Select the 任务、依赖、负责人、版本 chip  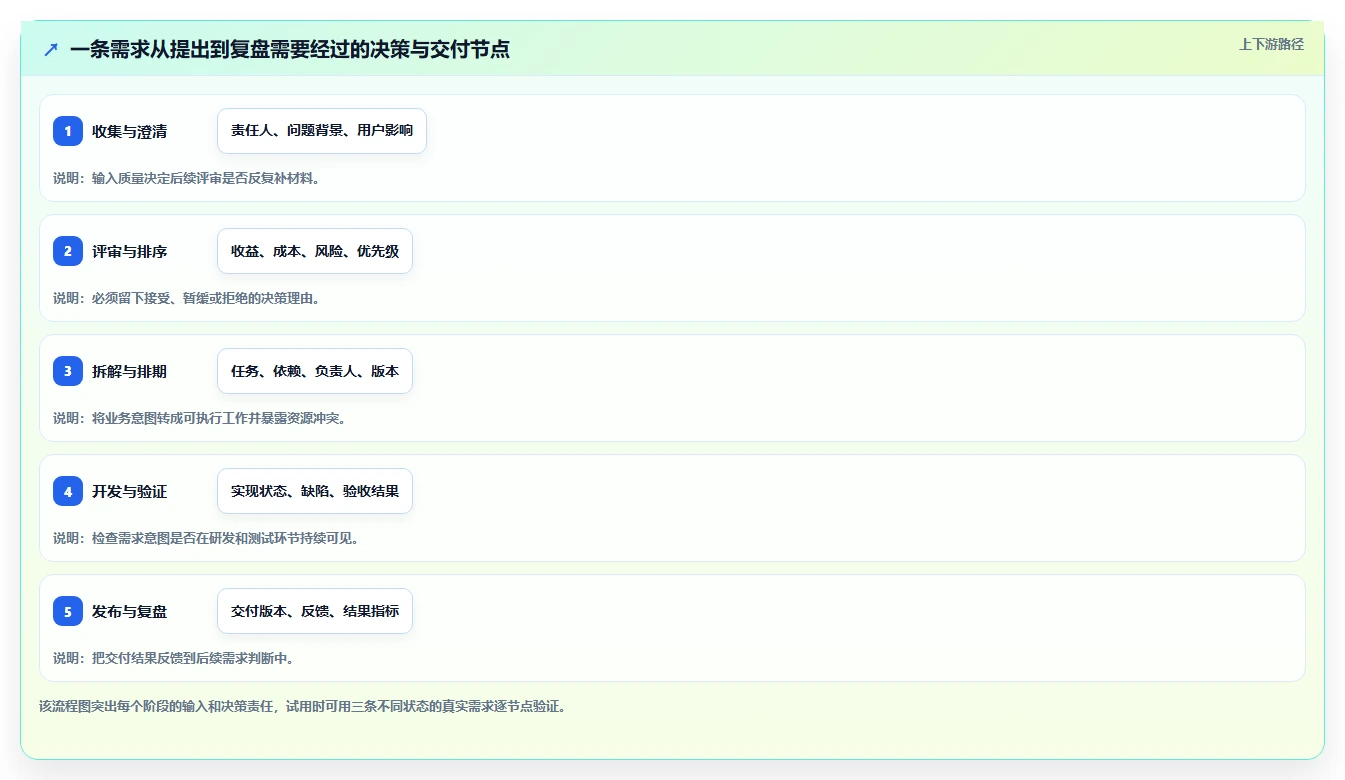tap(315, 371)
